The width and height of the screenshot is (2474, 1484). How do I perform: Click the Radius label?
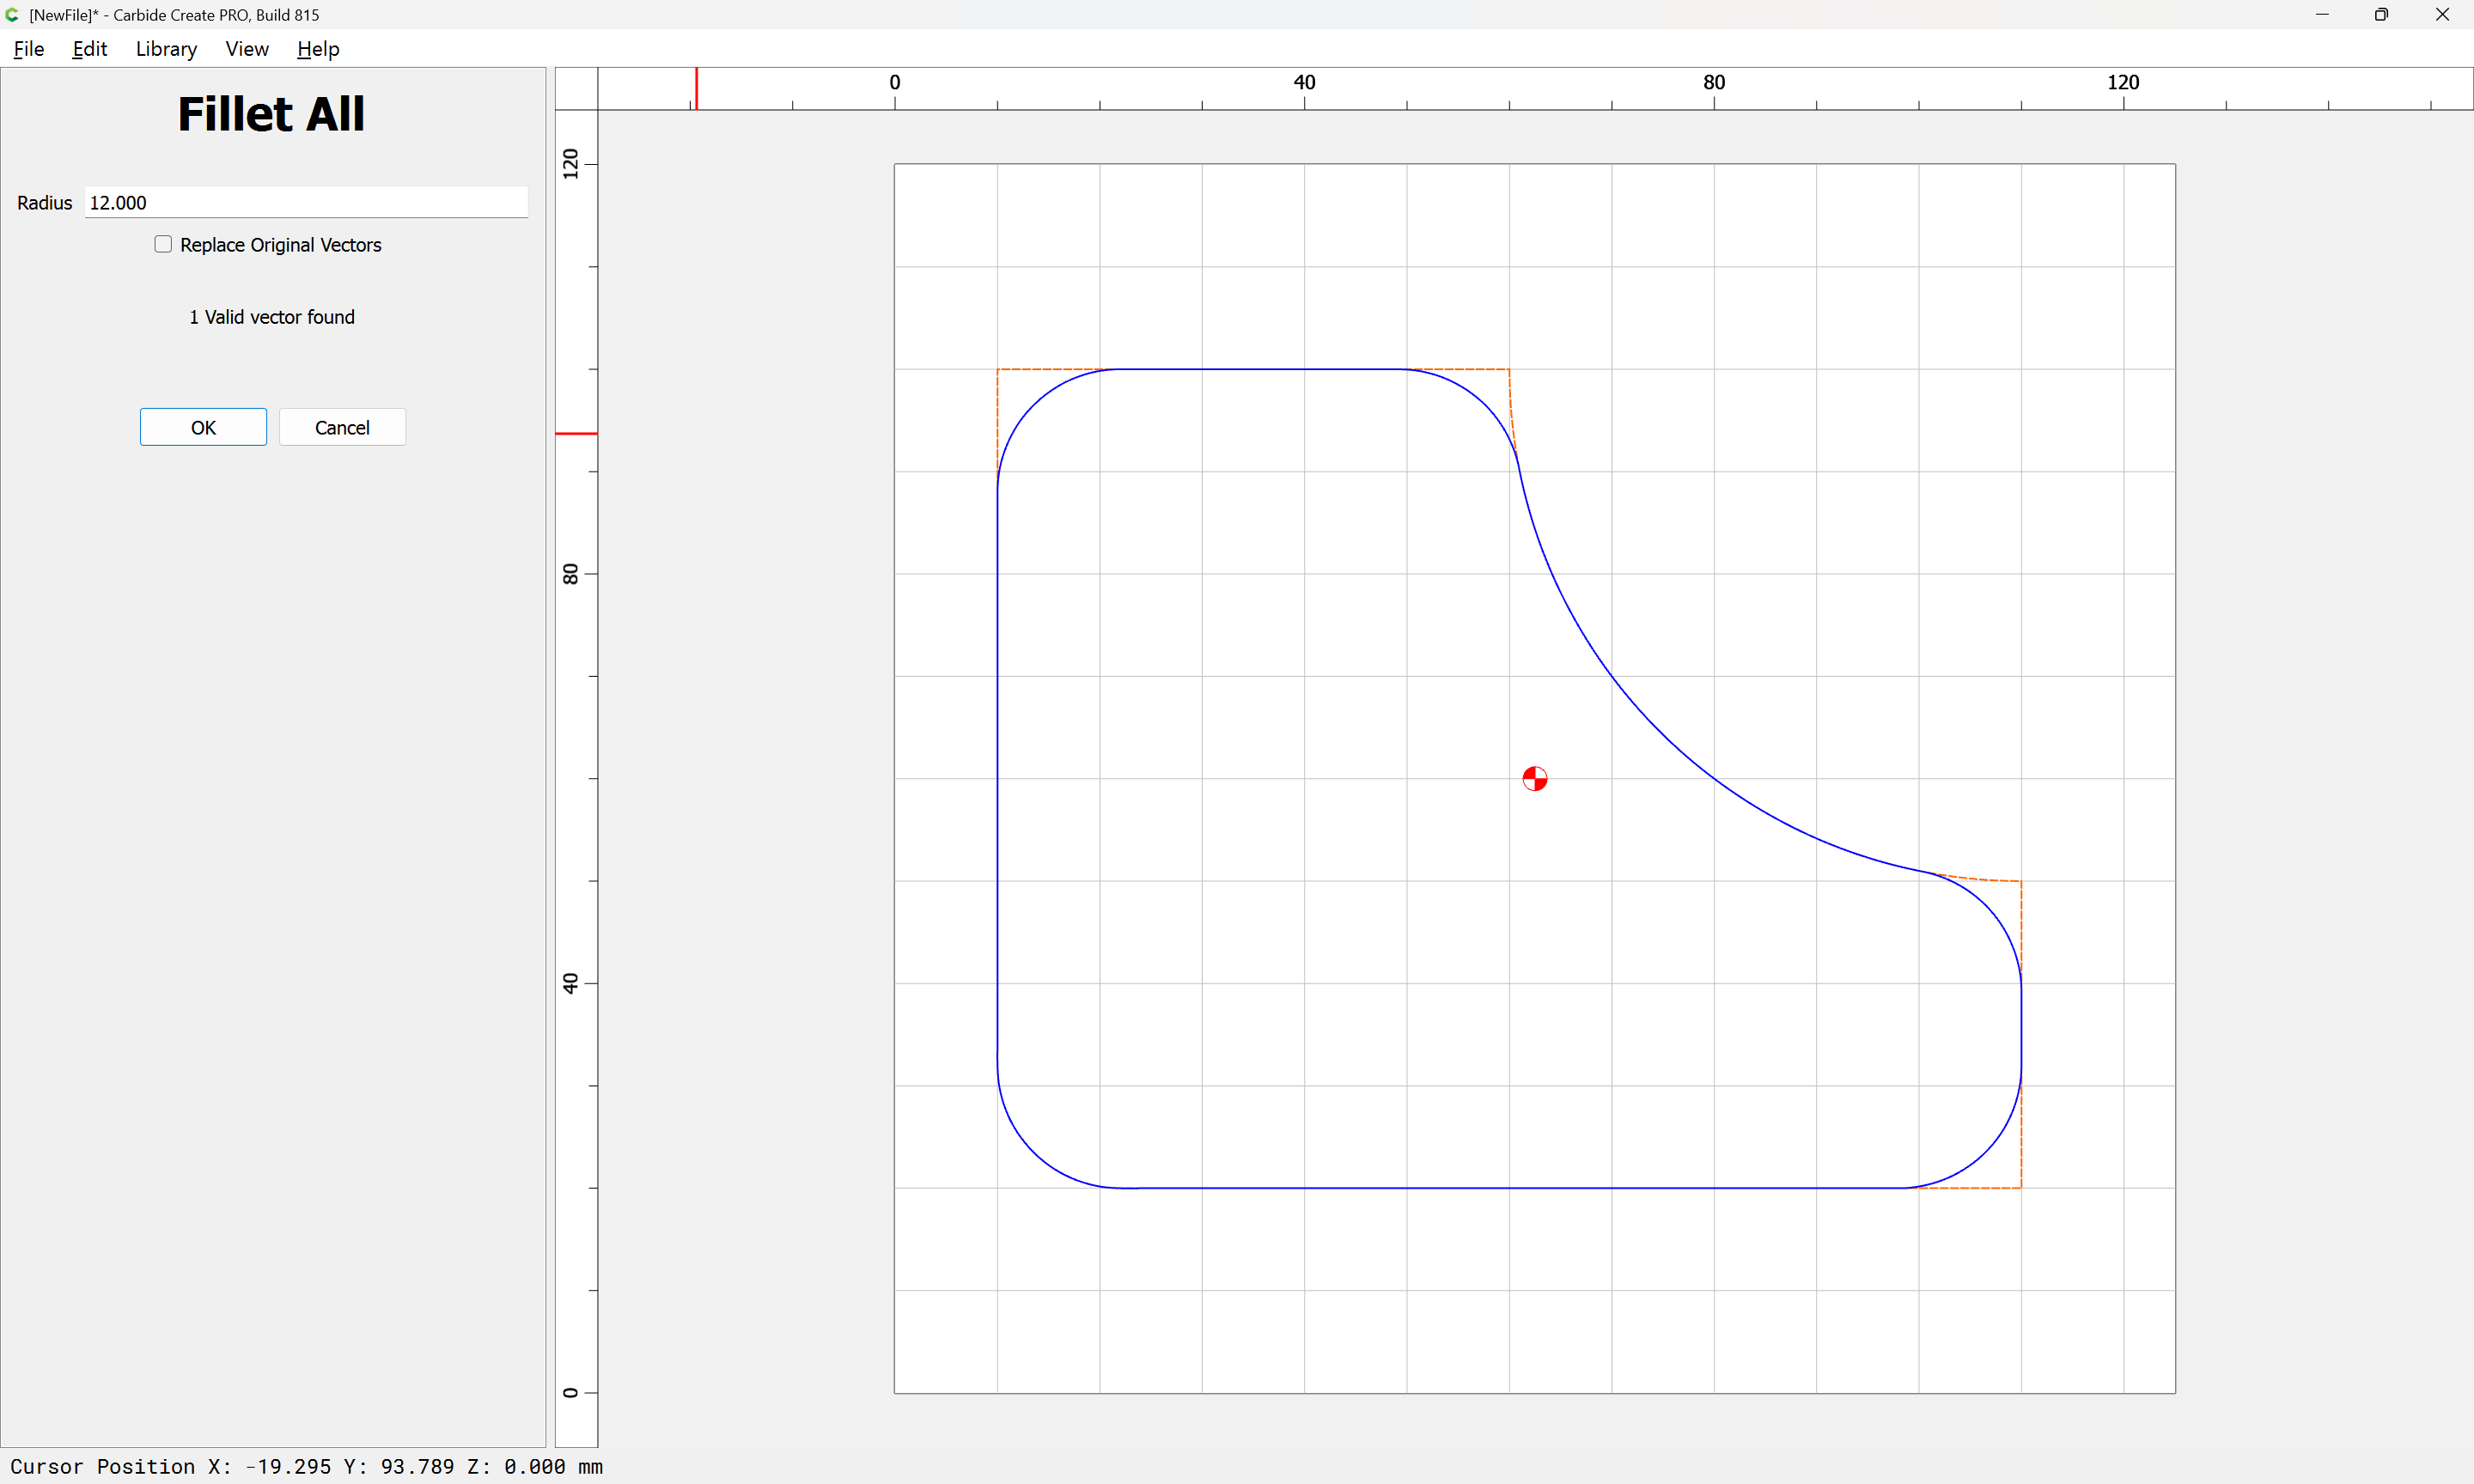click(x=45, y=203)
